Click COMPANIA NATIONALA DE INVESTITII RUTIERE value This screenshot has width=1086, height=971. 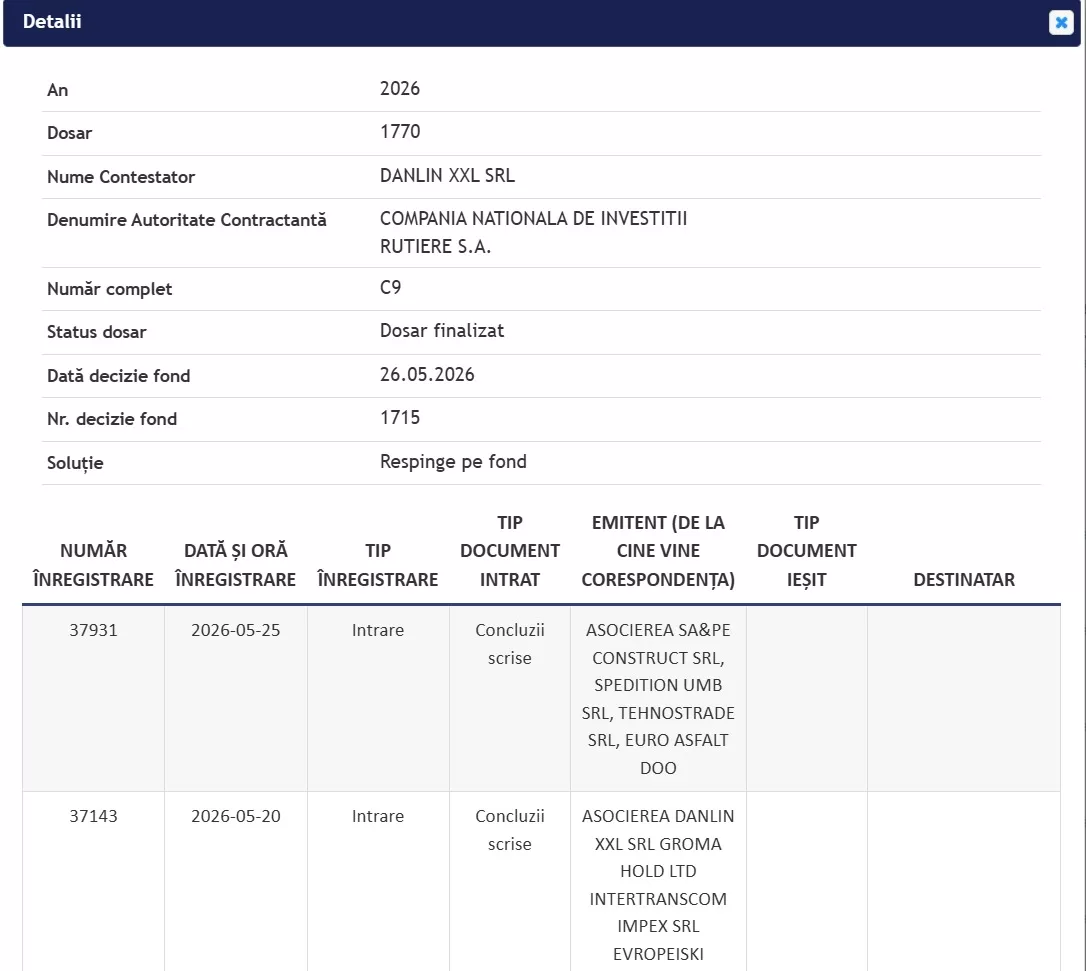(x=533, y=233)
